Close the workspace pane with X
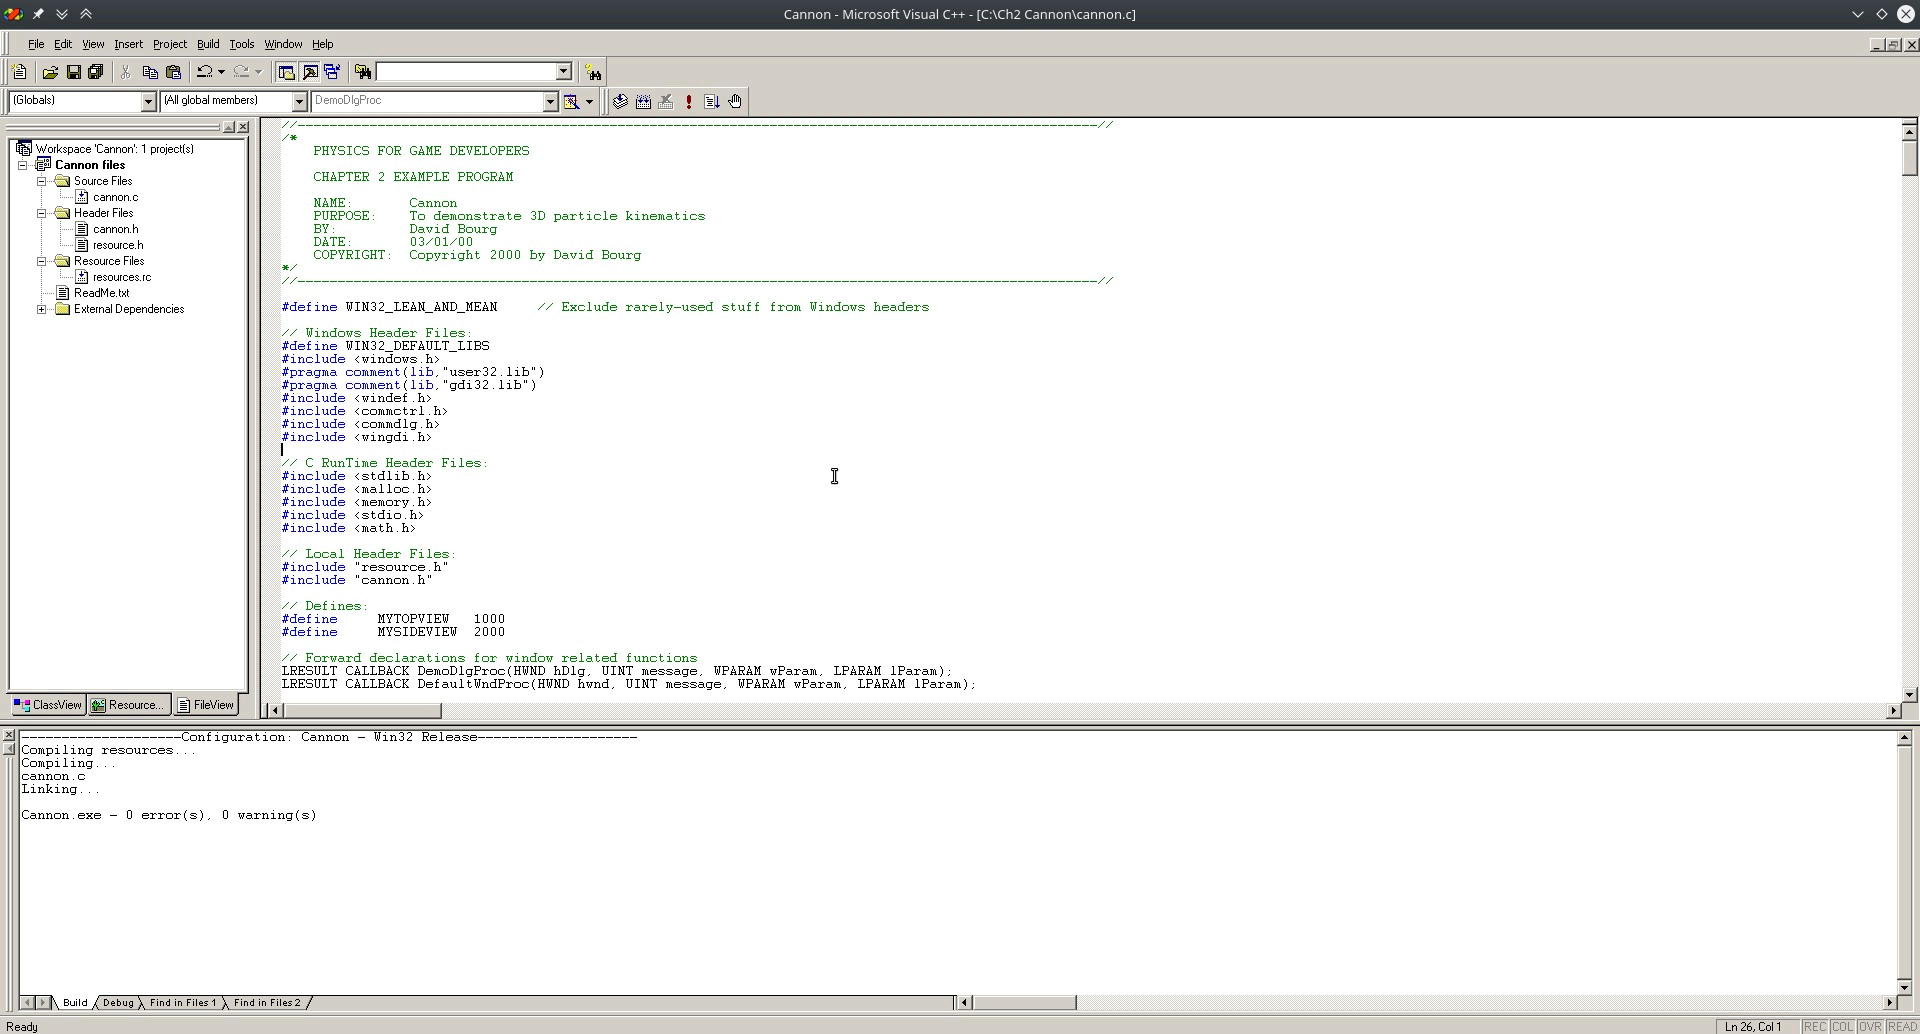This screenshot has height=1034, width=1920. click(243, 127)
